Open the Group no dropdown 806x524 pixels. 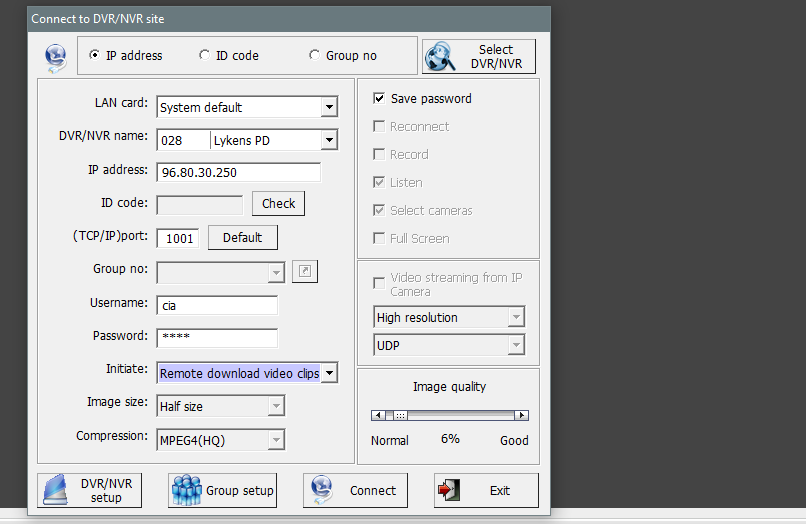pos(276,273)
